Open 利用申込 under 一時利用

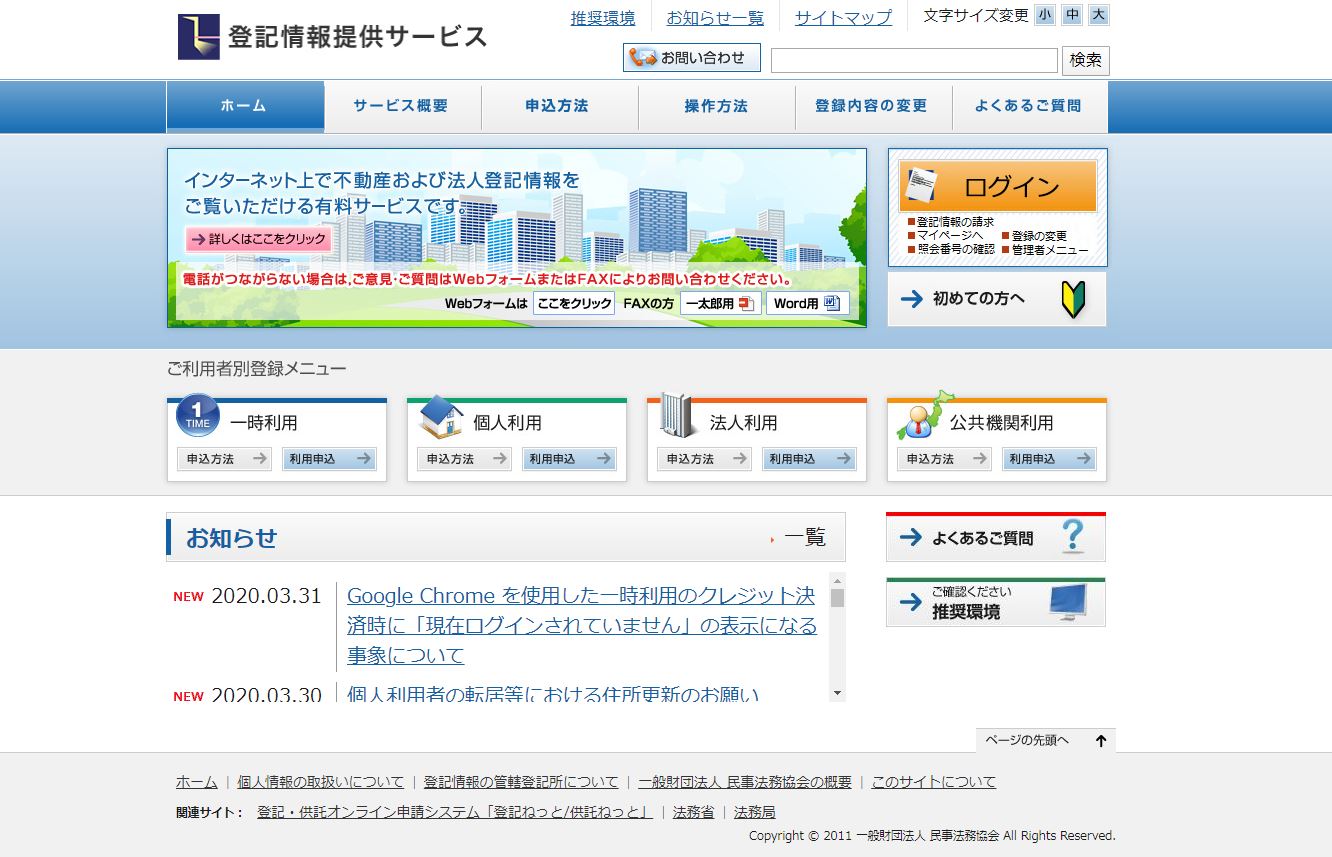point(329,459)
